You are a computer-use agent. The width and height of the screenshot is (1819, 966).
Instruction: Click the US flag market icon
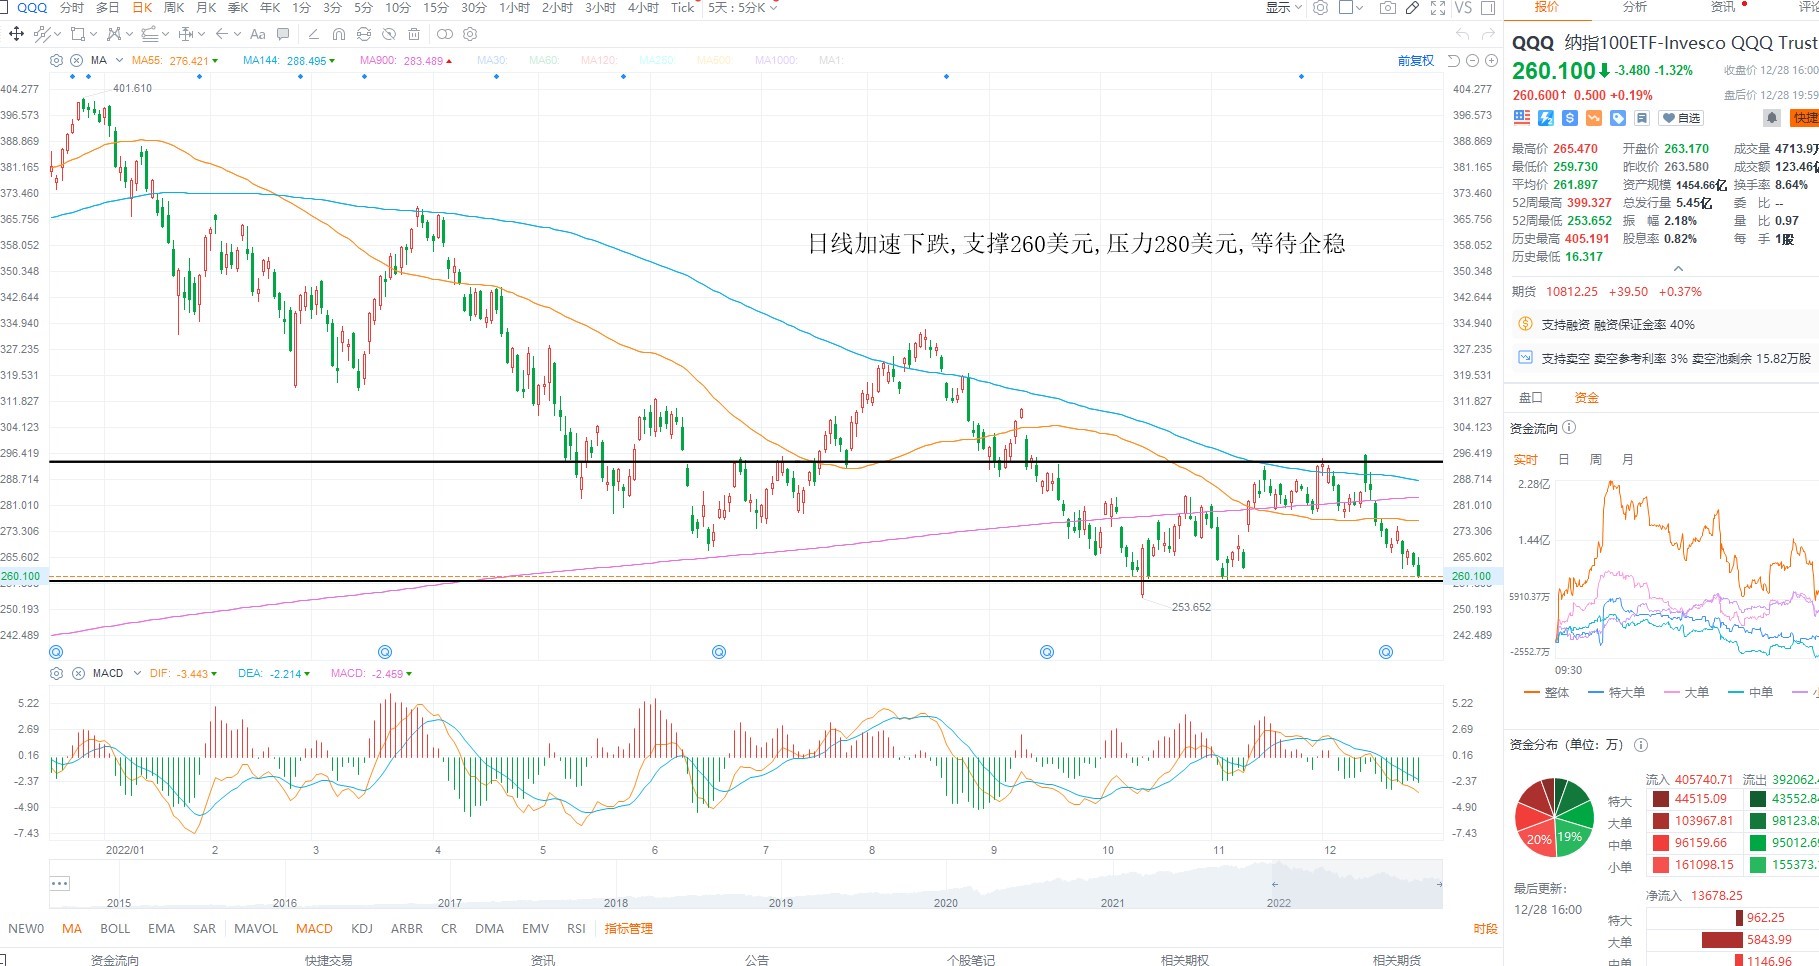point(1522,118)
